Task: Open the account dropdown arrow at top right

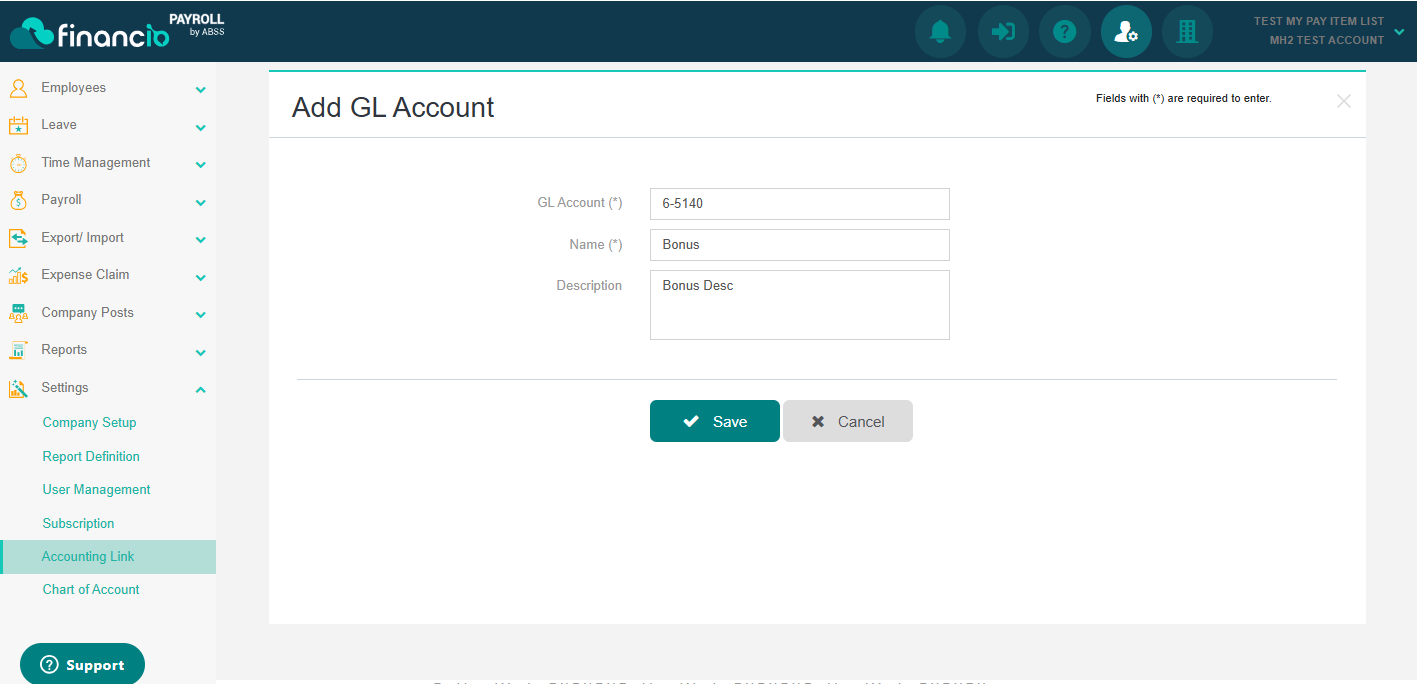Action: click(1398, 31)
